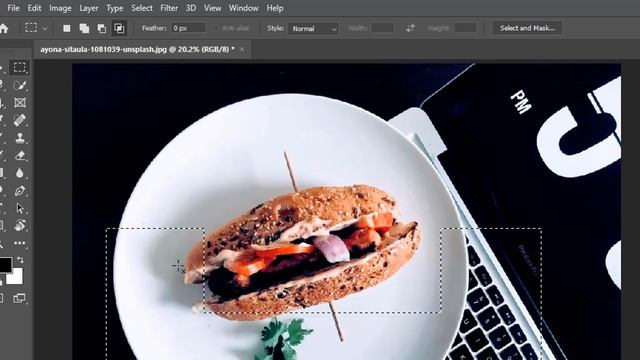Open the View menu
Viewport: 640px width, 360px height.
point(212,8)
